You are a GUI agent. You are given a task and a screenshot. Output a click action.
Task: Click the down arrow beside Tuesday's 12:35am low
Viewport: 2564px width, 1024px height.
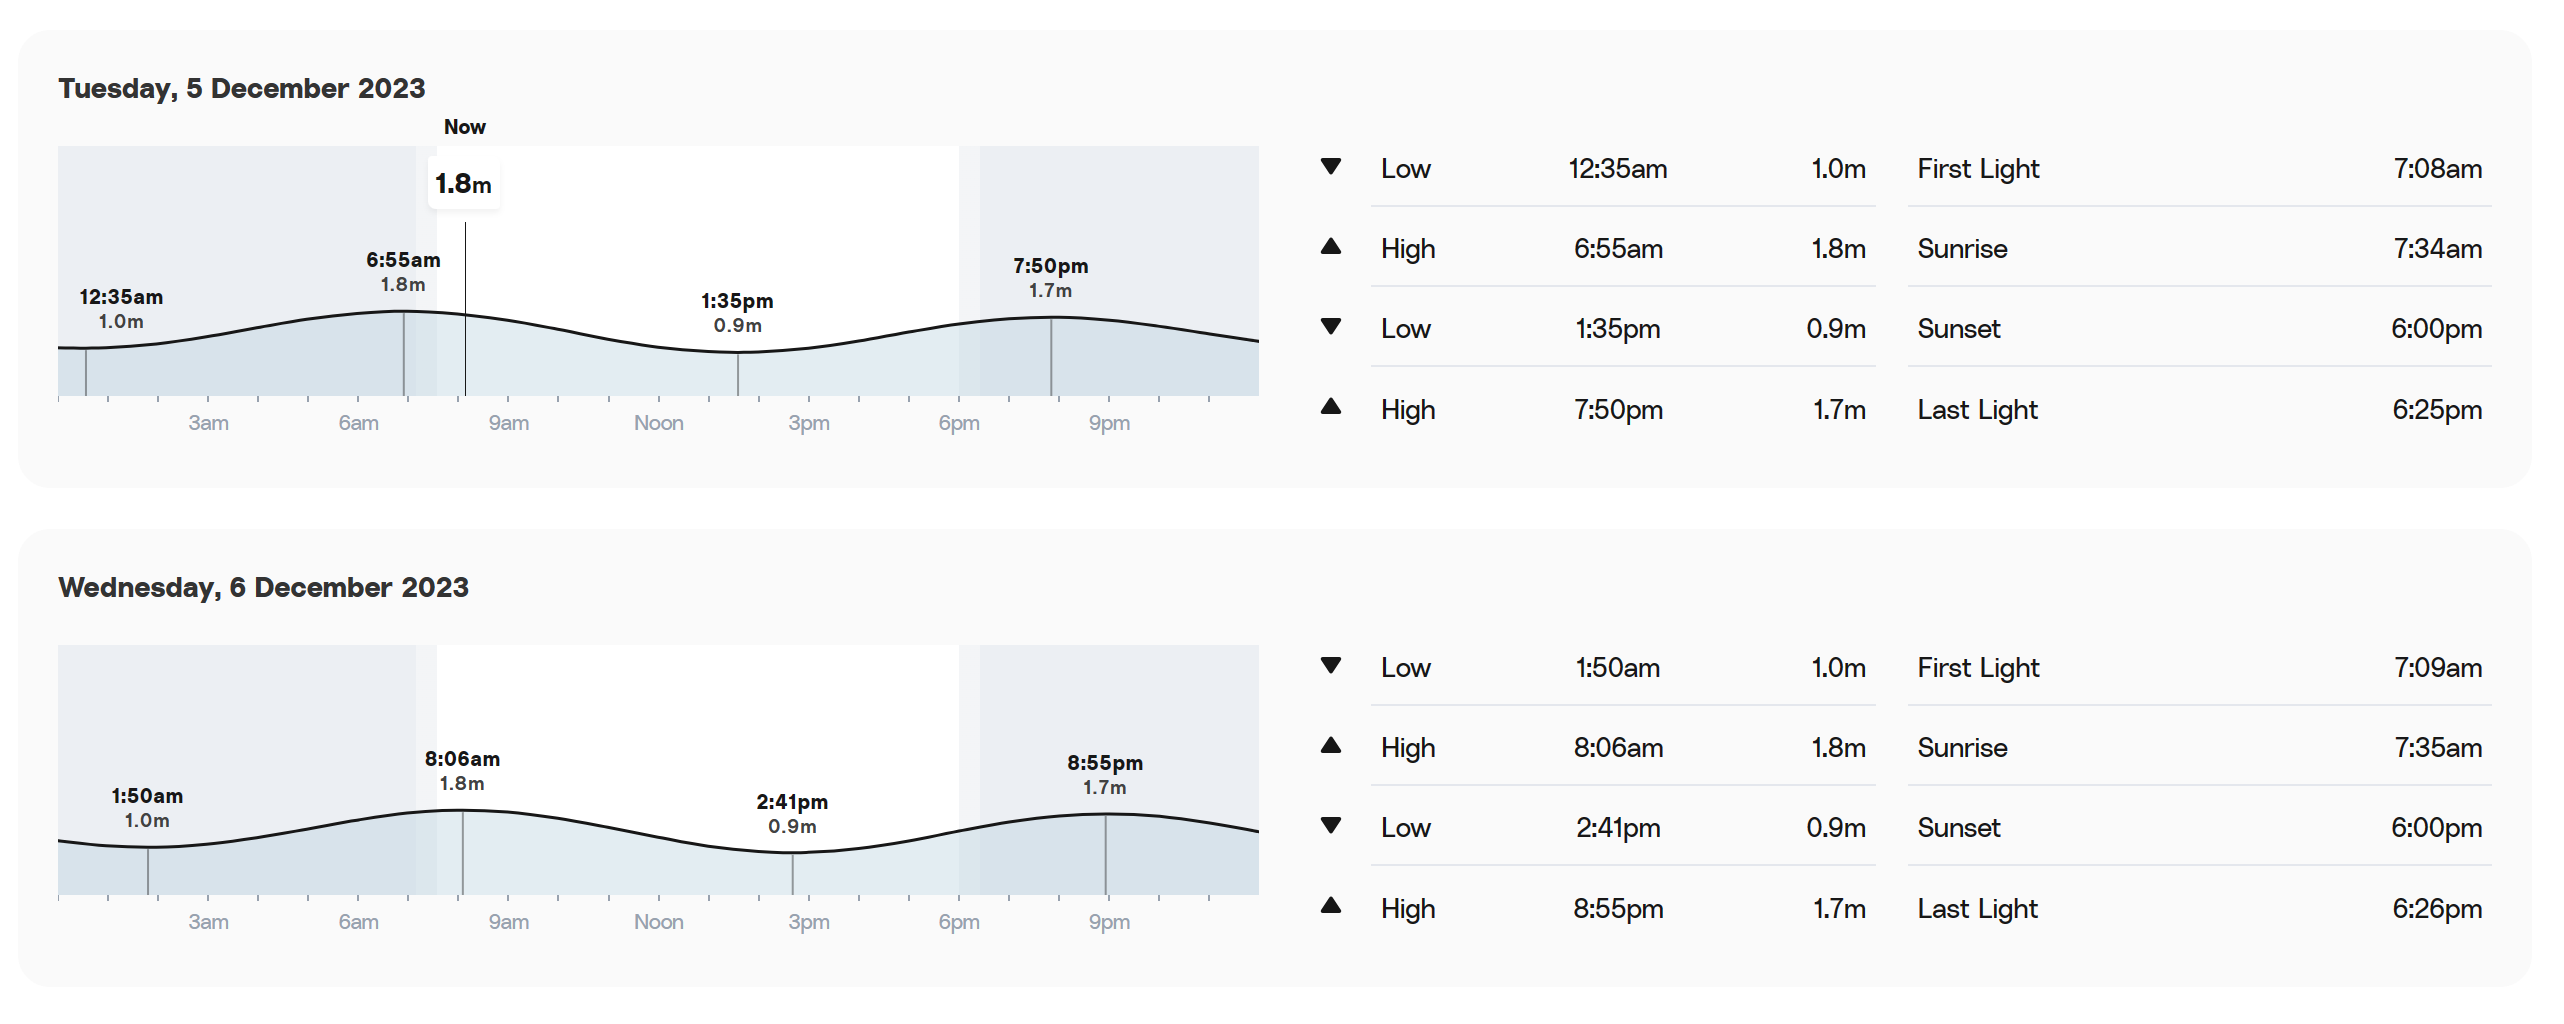point(1330,167)
